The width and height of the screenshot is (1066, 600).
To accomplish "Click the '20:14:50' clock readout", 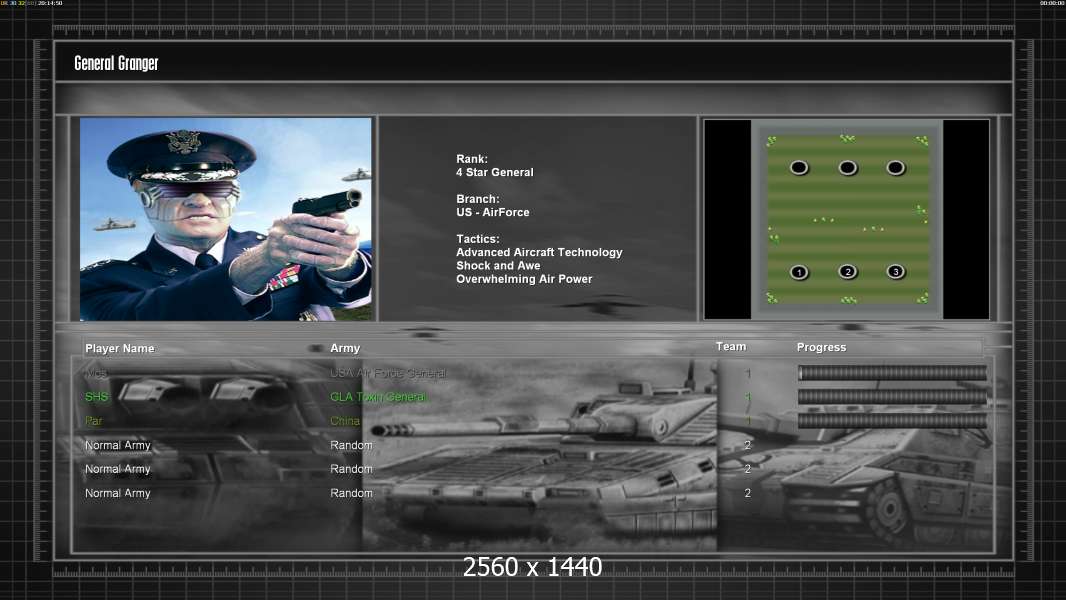I will (x=50, y=3).
